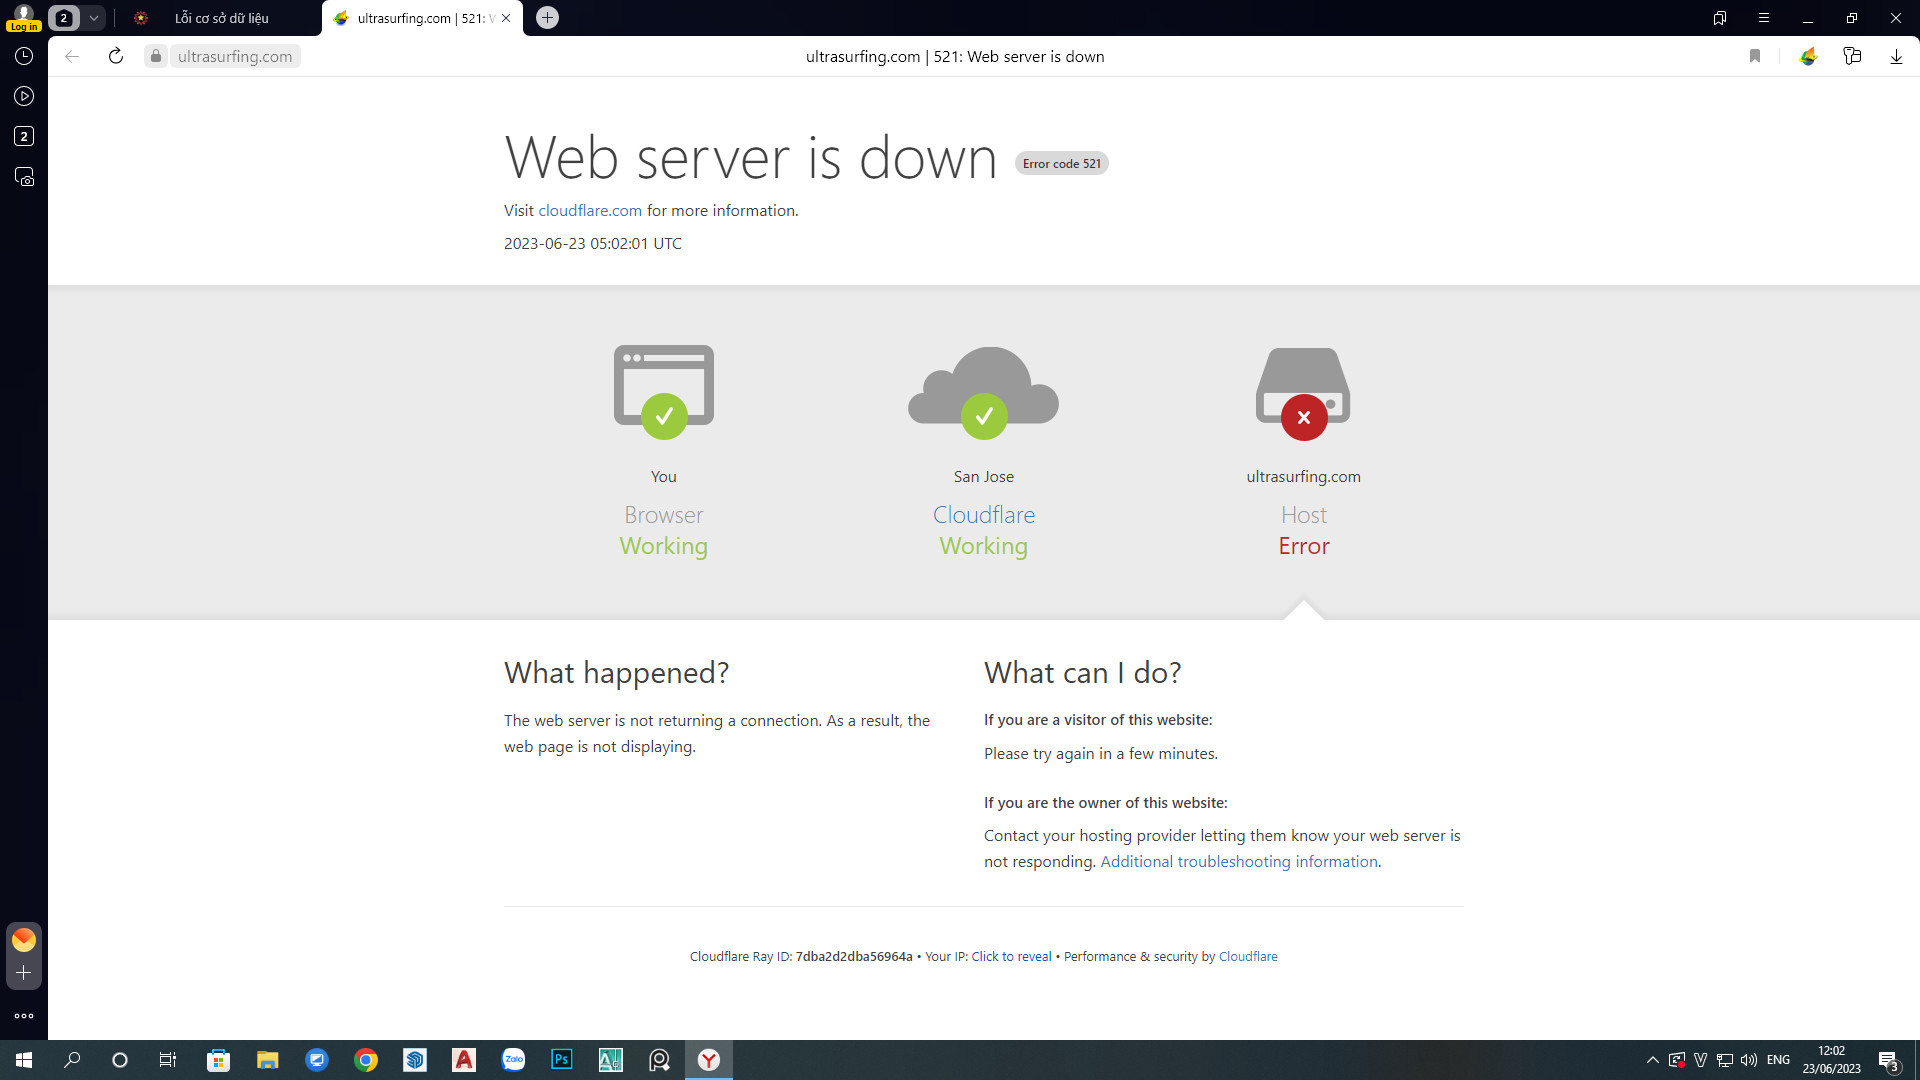
Task: Bookmark this page with the bookmark icon
Action: coord(1755,56)
